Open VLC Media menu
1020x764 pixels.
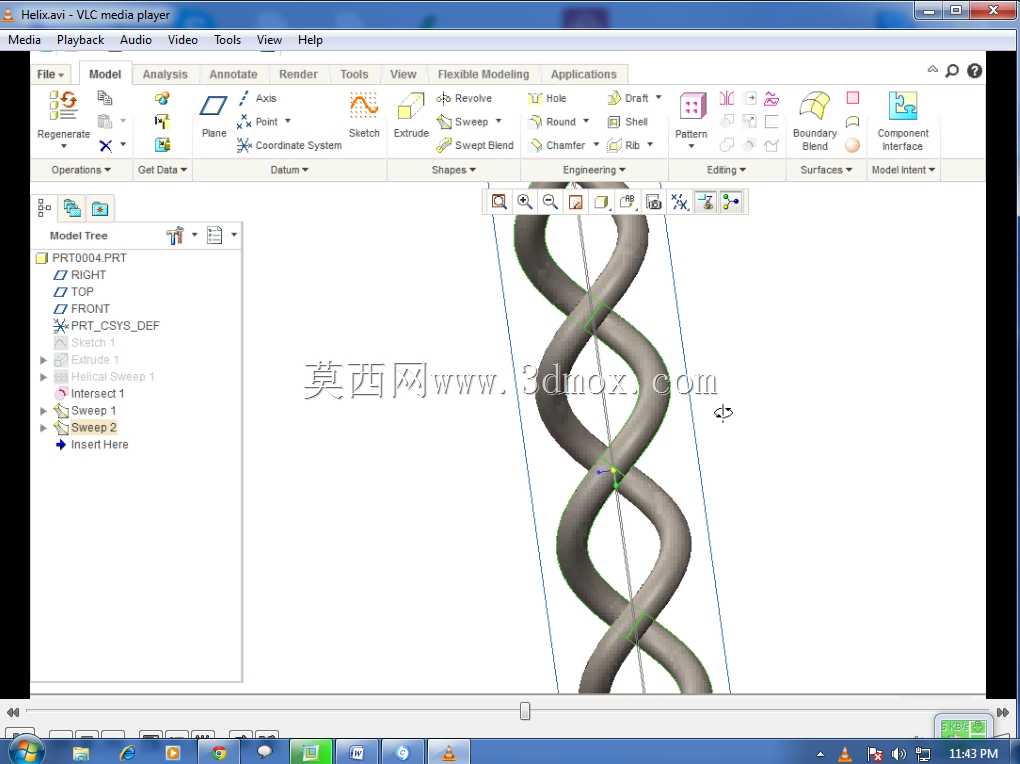tap(24, 40)
